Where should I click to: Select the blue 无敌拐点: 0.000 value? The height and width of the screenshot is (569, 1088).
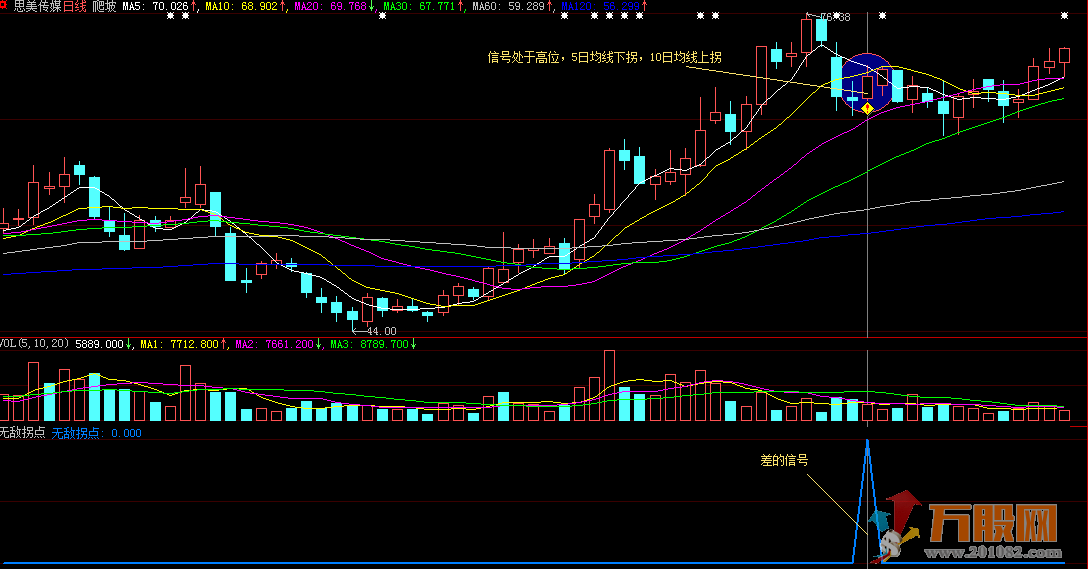point(96,432)
